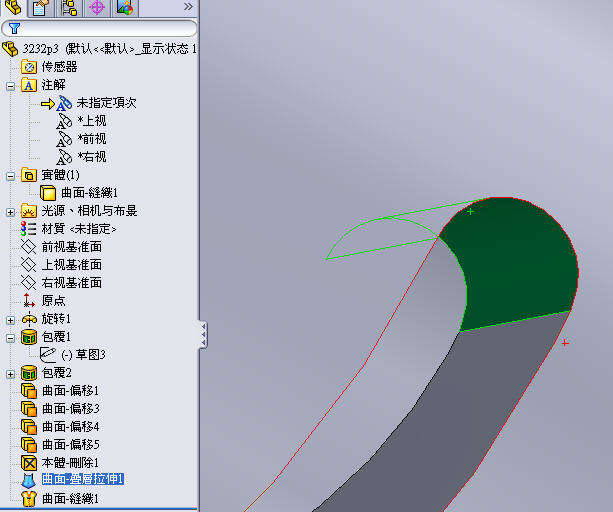Click the 右视基准面 text label
The width and height of the screenshot is (613, 512).
(72, 283)
